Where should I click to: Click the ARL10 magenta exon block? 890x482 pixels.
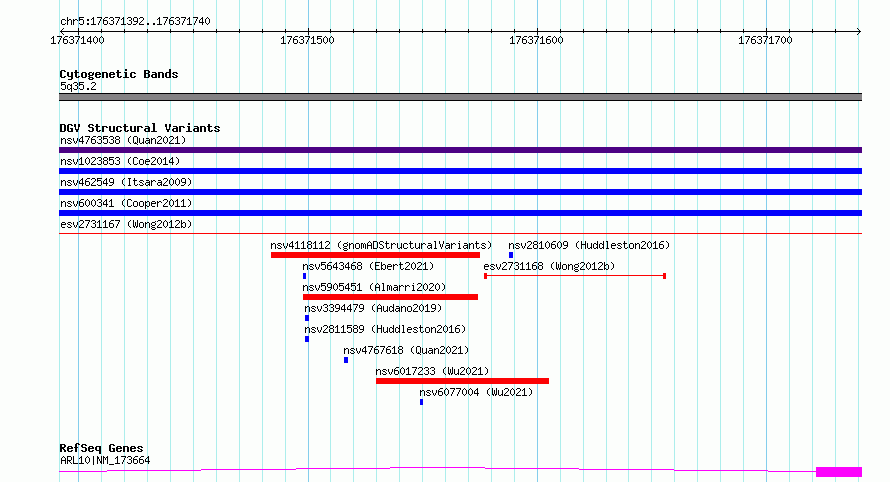pyautogui.click(x=839, y=472)
